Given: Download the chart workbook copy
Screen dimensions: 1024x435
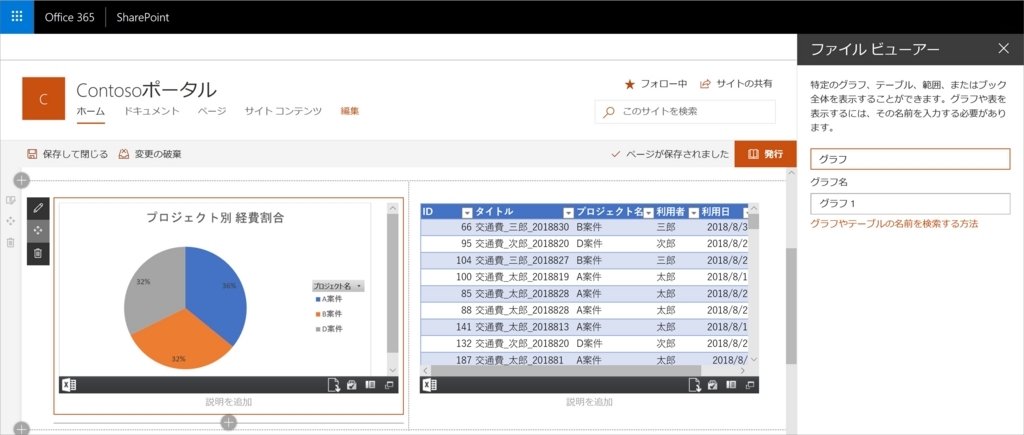Looking at the screenshot, I should pos(334,385).
